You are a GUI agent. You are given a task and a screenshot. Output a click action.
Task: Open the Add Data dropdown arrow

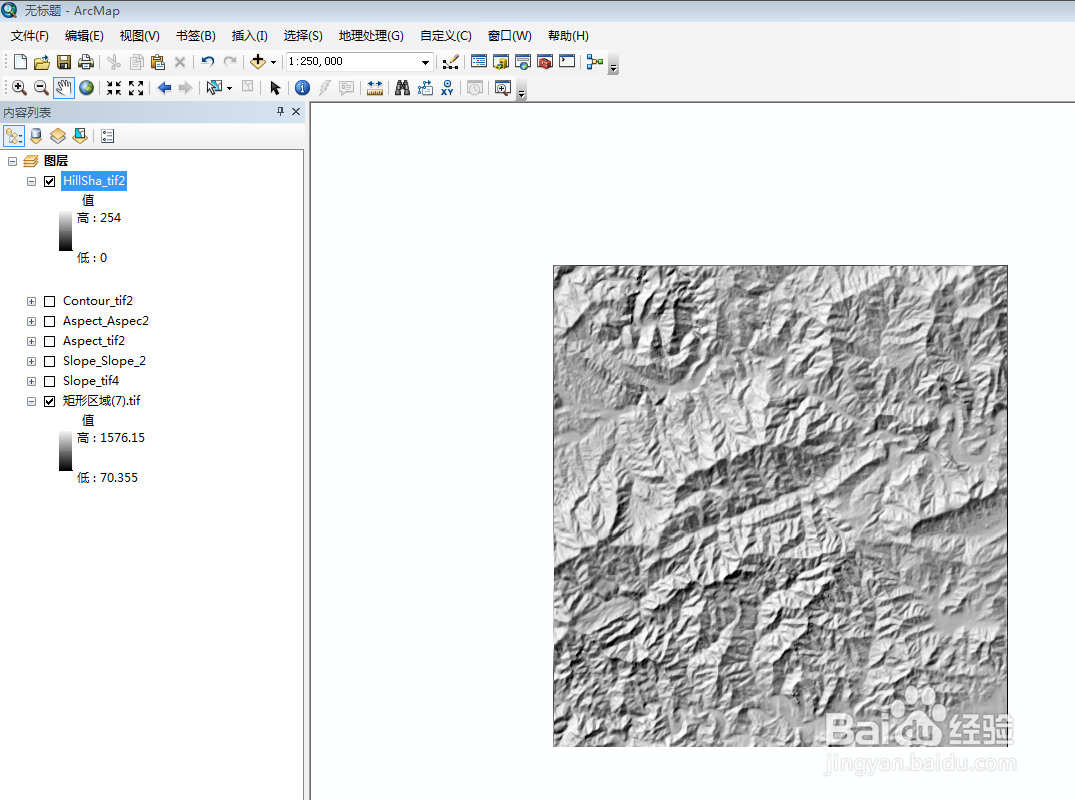274,62
